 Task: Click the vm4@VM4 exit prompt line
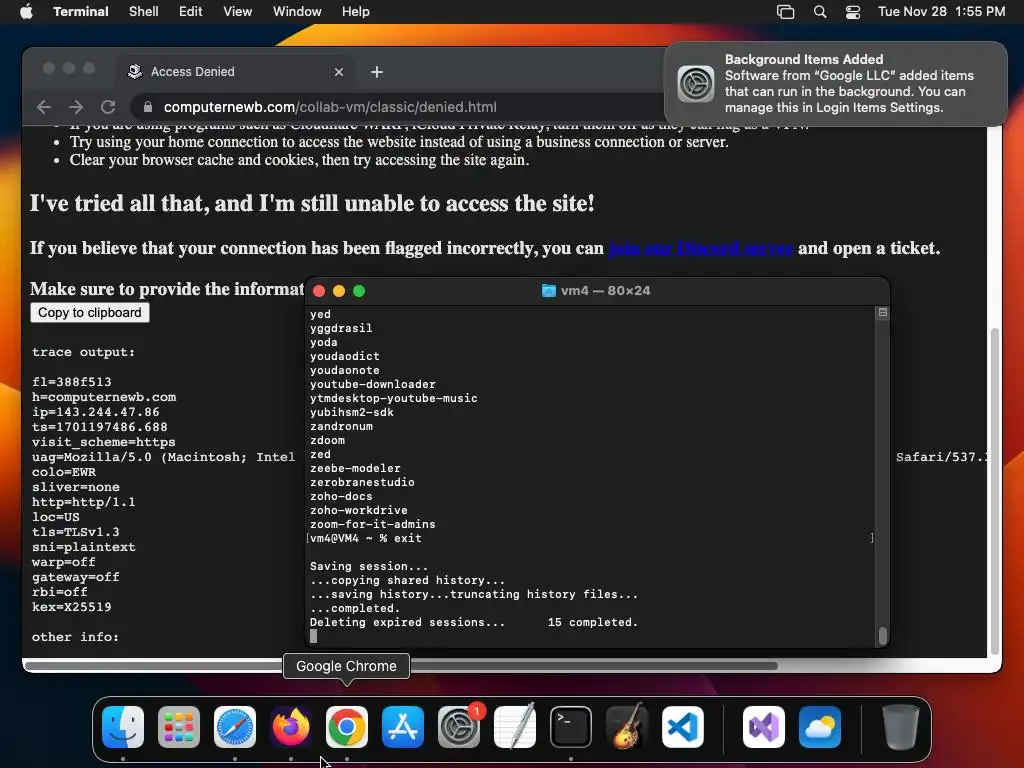click(x=366, y=538)
